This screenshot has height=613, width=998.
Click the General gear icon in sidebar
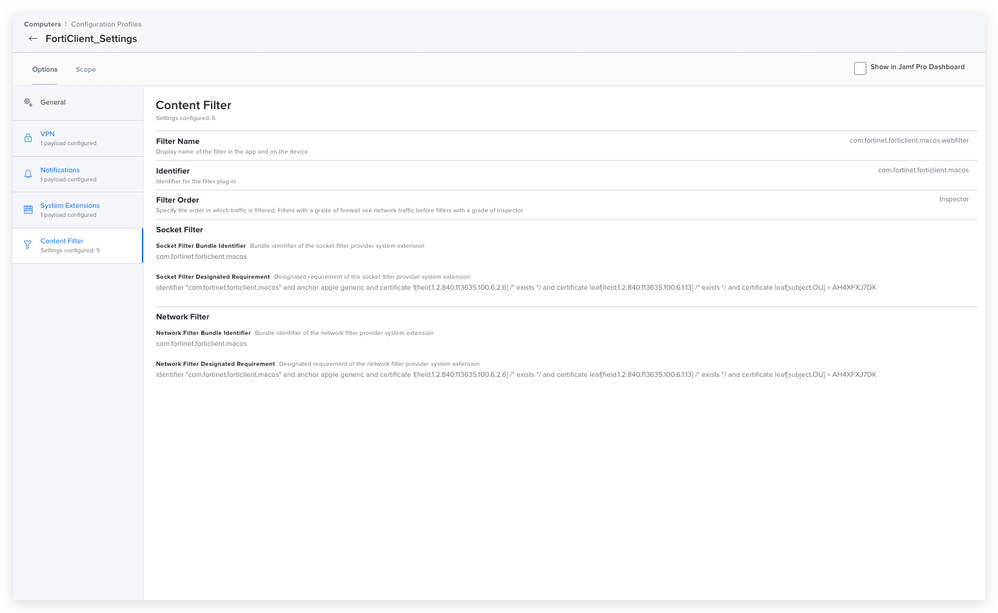point(28,102)
